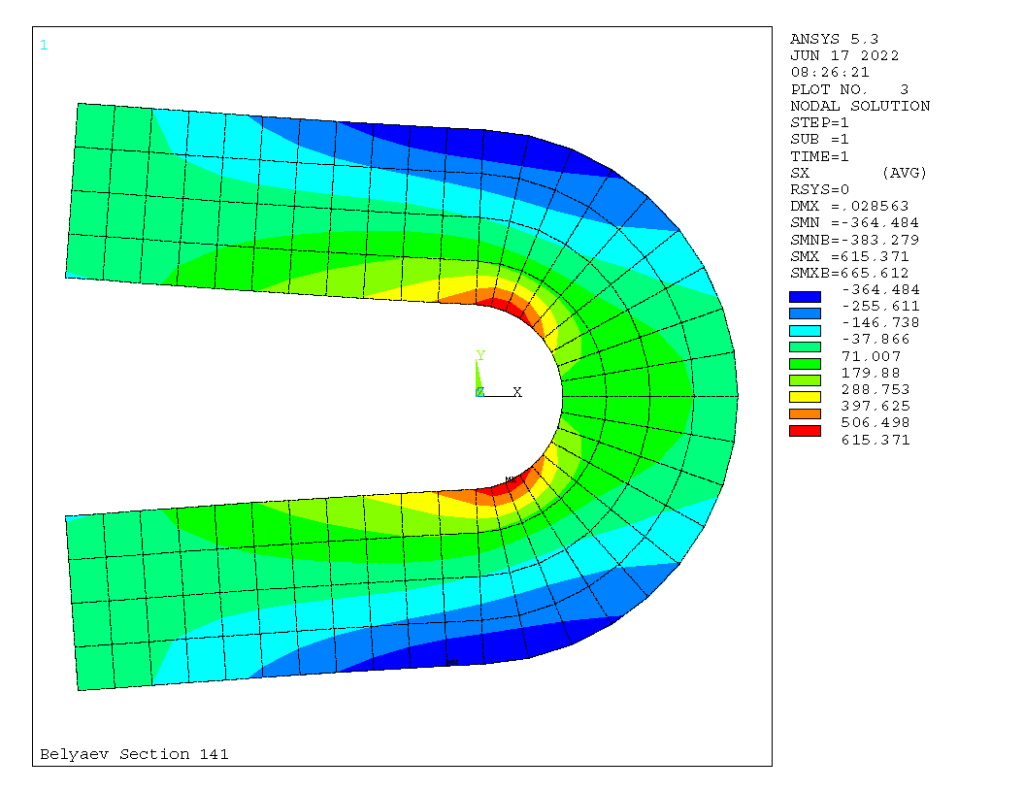The width and height of the screenshot is (1024, 791).
Task: Click the coordinate triad at the origin
Action: [x=480, y=391]
